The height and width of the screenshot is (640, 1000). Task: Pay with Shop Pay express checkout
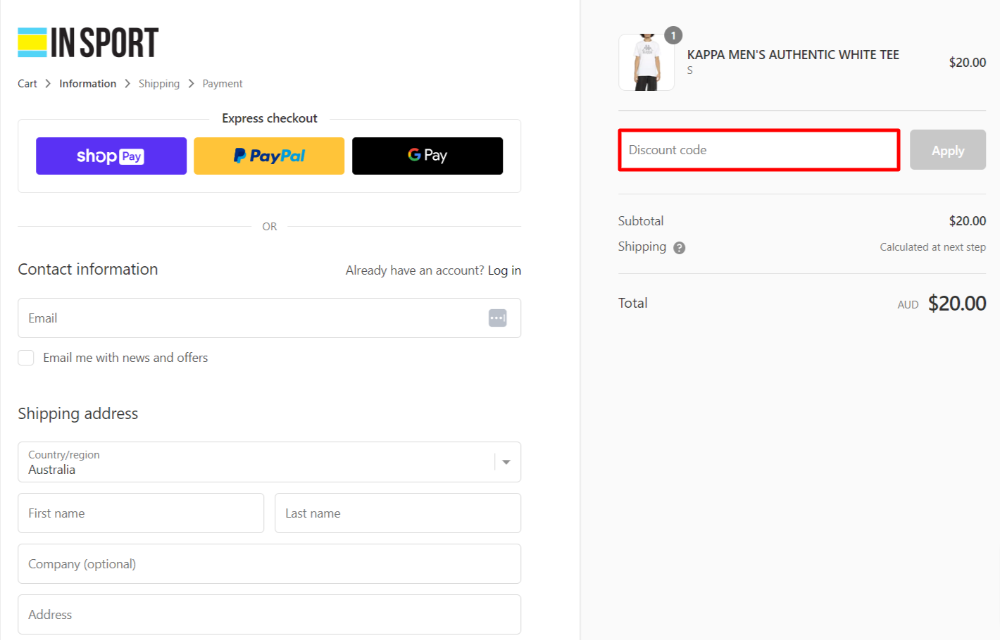(111, 156)
